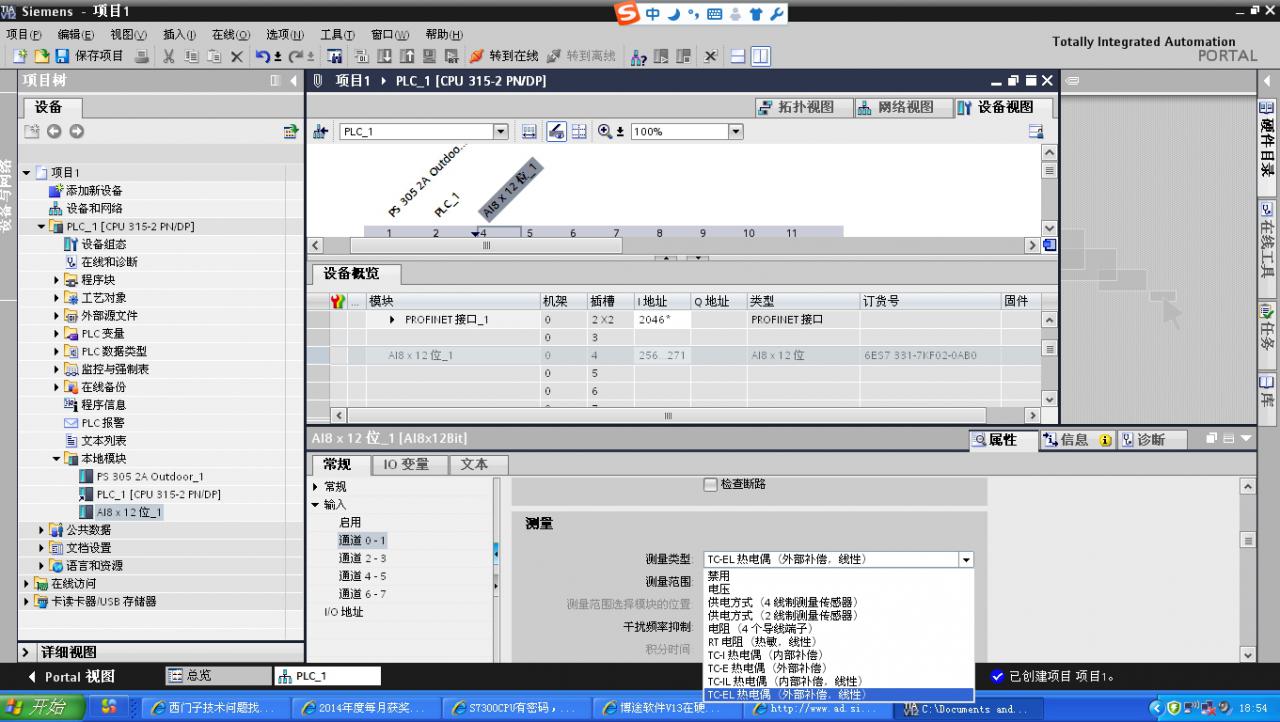This screenshot has width=1280, height=722.
Task: Click the Print toolbar icon
Action: pyautogui.click(x=141, y=57)
